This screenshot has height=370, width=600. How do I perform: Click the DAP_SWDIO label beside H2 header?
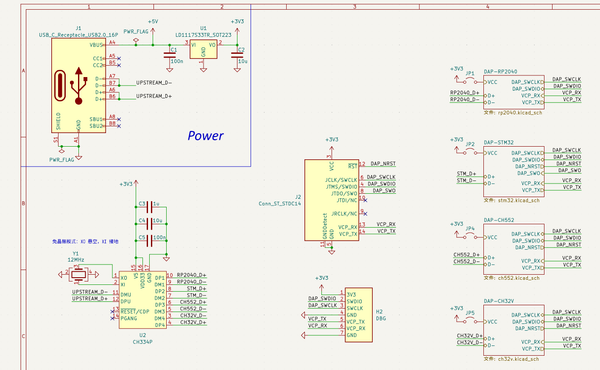click(x=322, y=298)
